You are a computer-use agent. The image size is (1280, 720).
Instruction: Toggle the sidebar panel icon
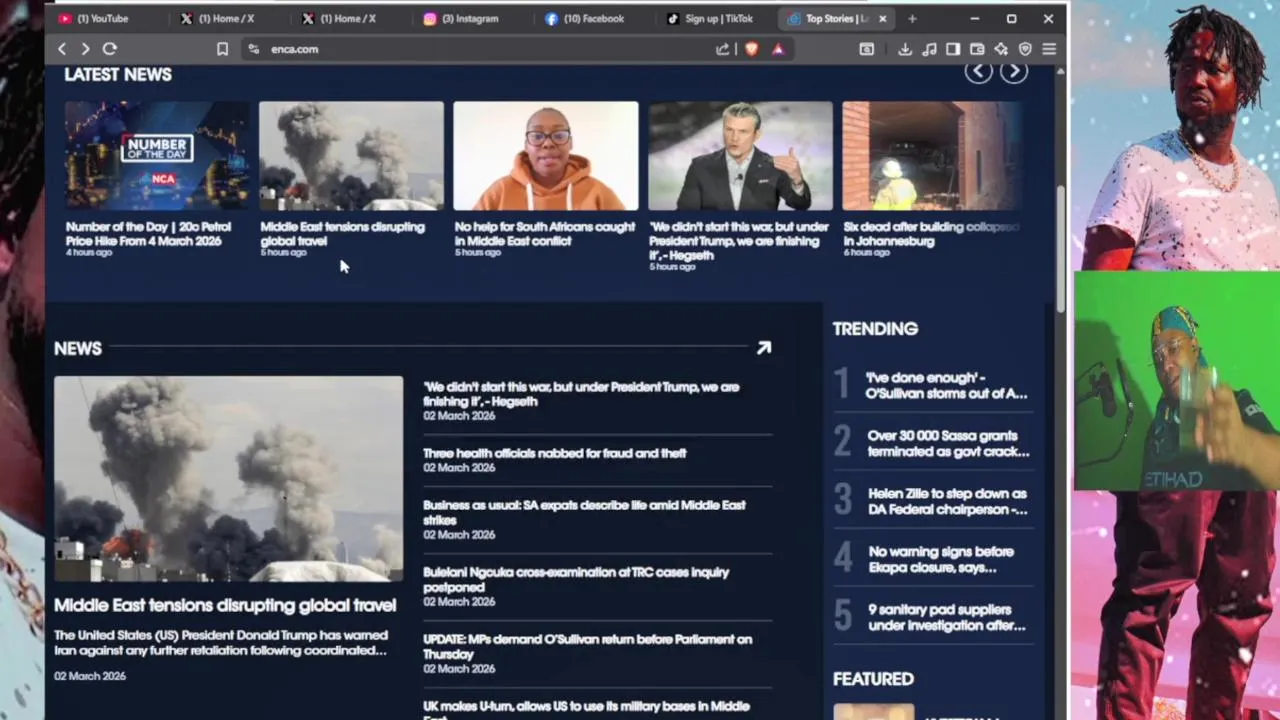coord(953,49)
